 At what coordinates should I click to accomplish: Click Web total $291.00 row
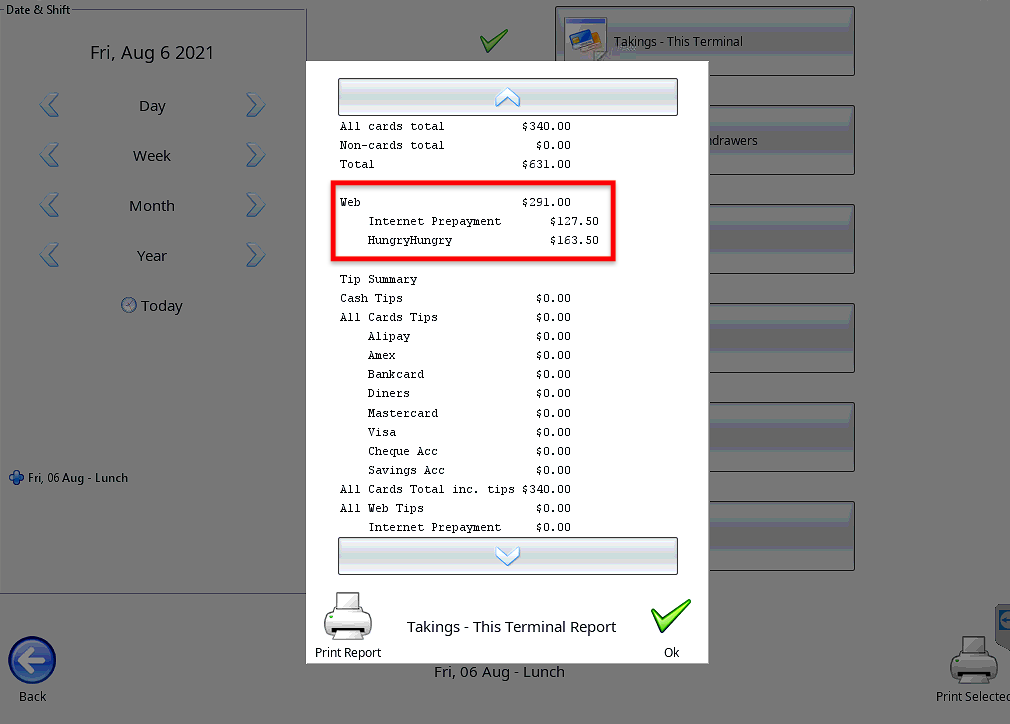coord(455,202)
